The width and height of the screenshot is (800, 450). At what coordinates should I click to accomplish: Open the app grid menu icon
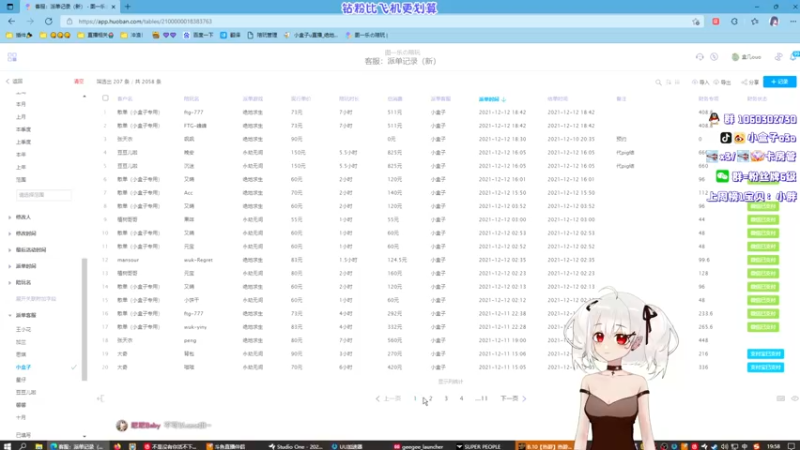12,57
